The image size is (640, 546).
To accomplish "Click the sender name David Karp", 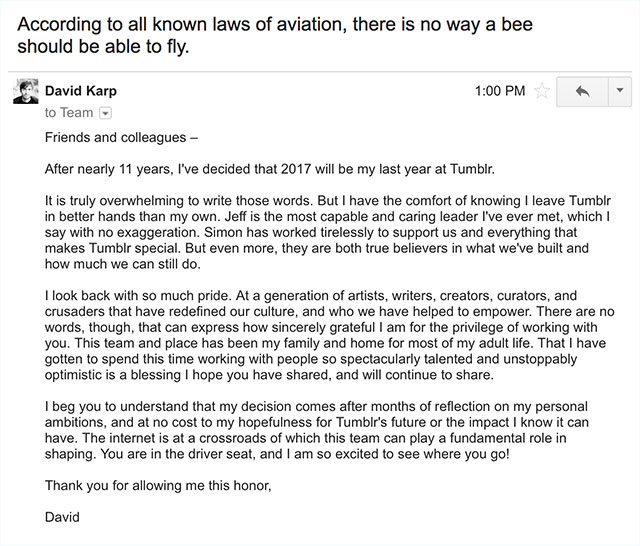I will [x=81, y=91].
